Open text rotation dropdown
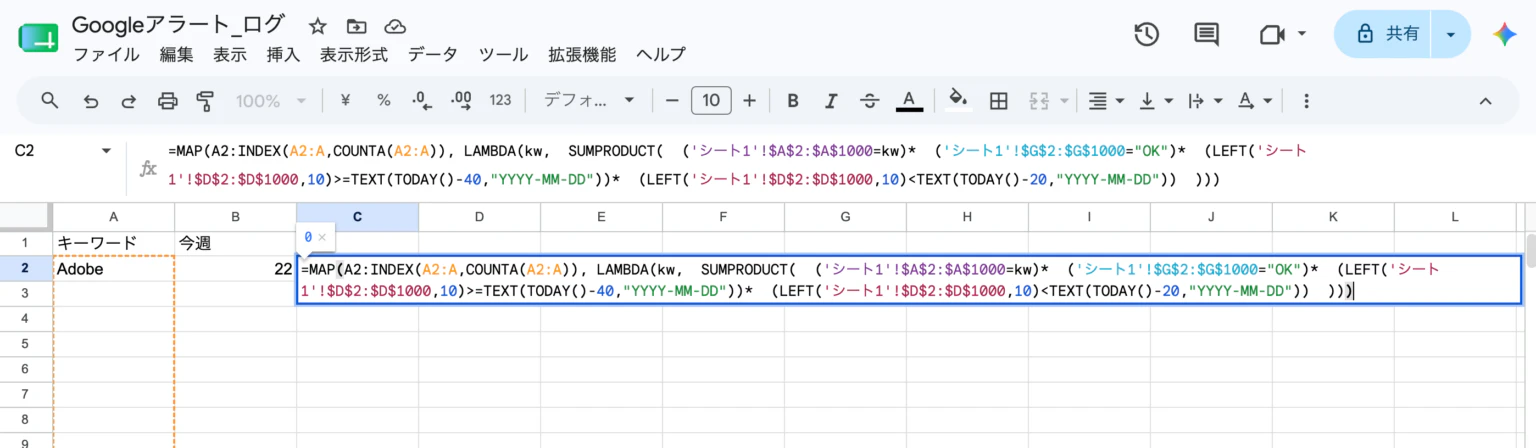 [1255, 100]
